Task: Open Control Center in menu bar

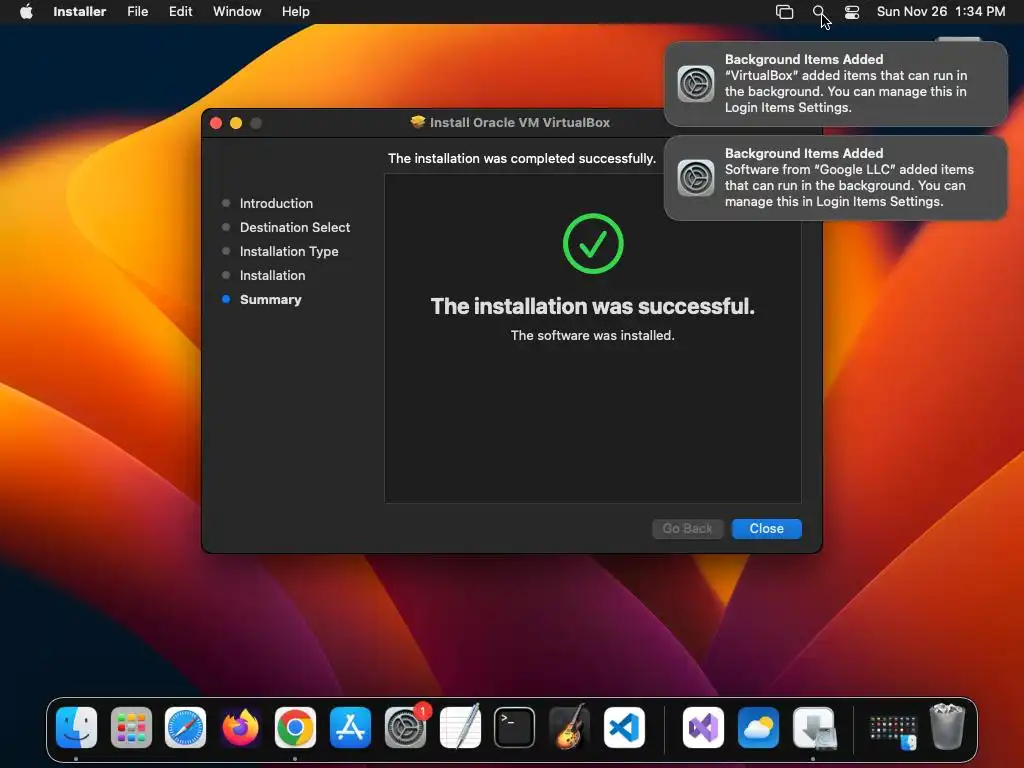Action: pos(852,12)
